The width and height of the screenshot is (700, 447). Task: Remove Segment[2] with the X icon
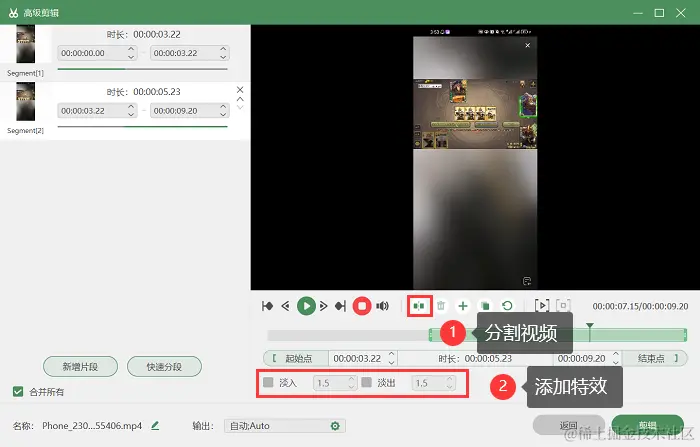(240, 90)
